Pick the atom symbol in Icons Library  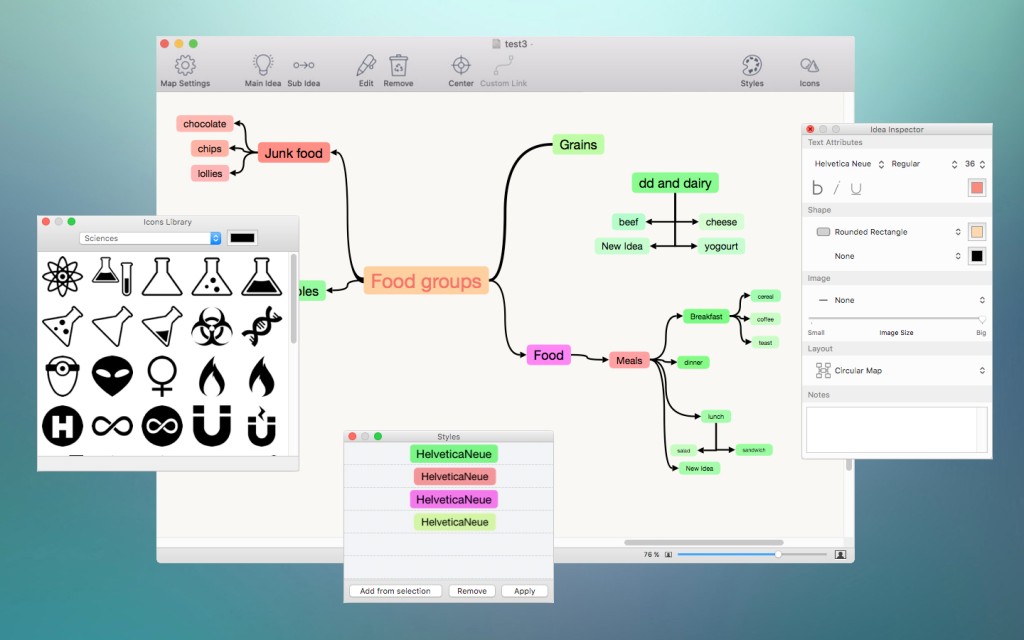click(62, 276)
